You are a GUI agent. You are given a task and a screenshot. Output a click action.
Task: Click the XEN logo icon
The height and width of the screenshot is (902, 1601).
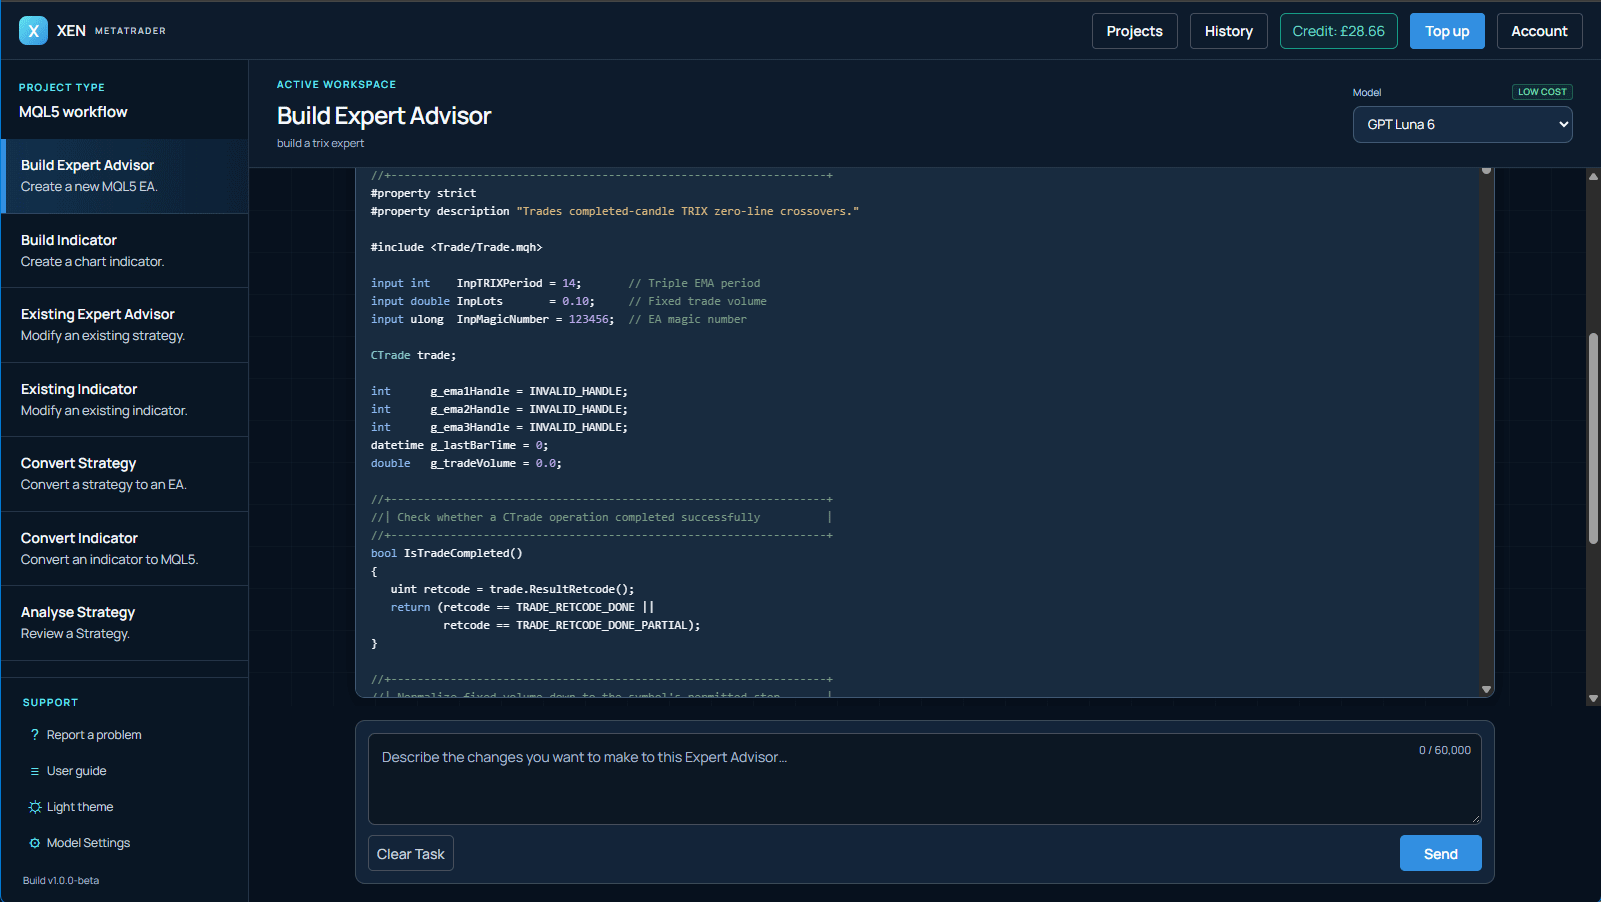click(33, 31)
